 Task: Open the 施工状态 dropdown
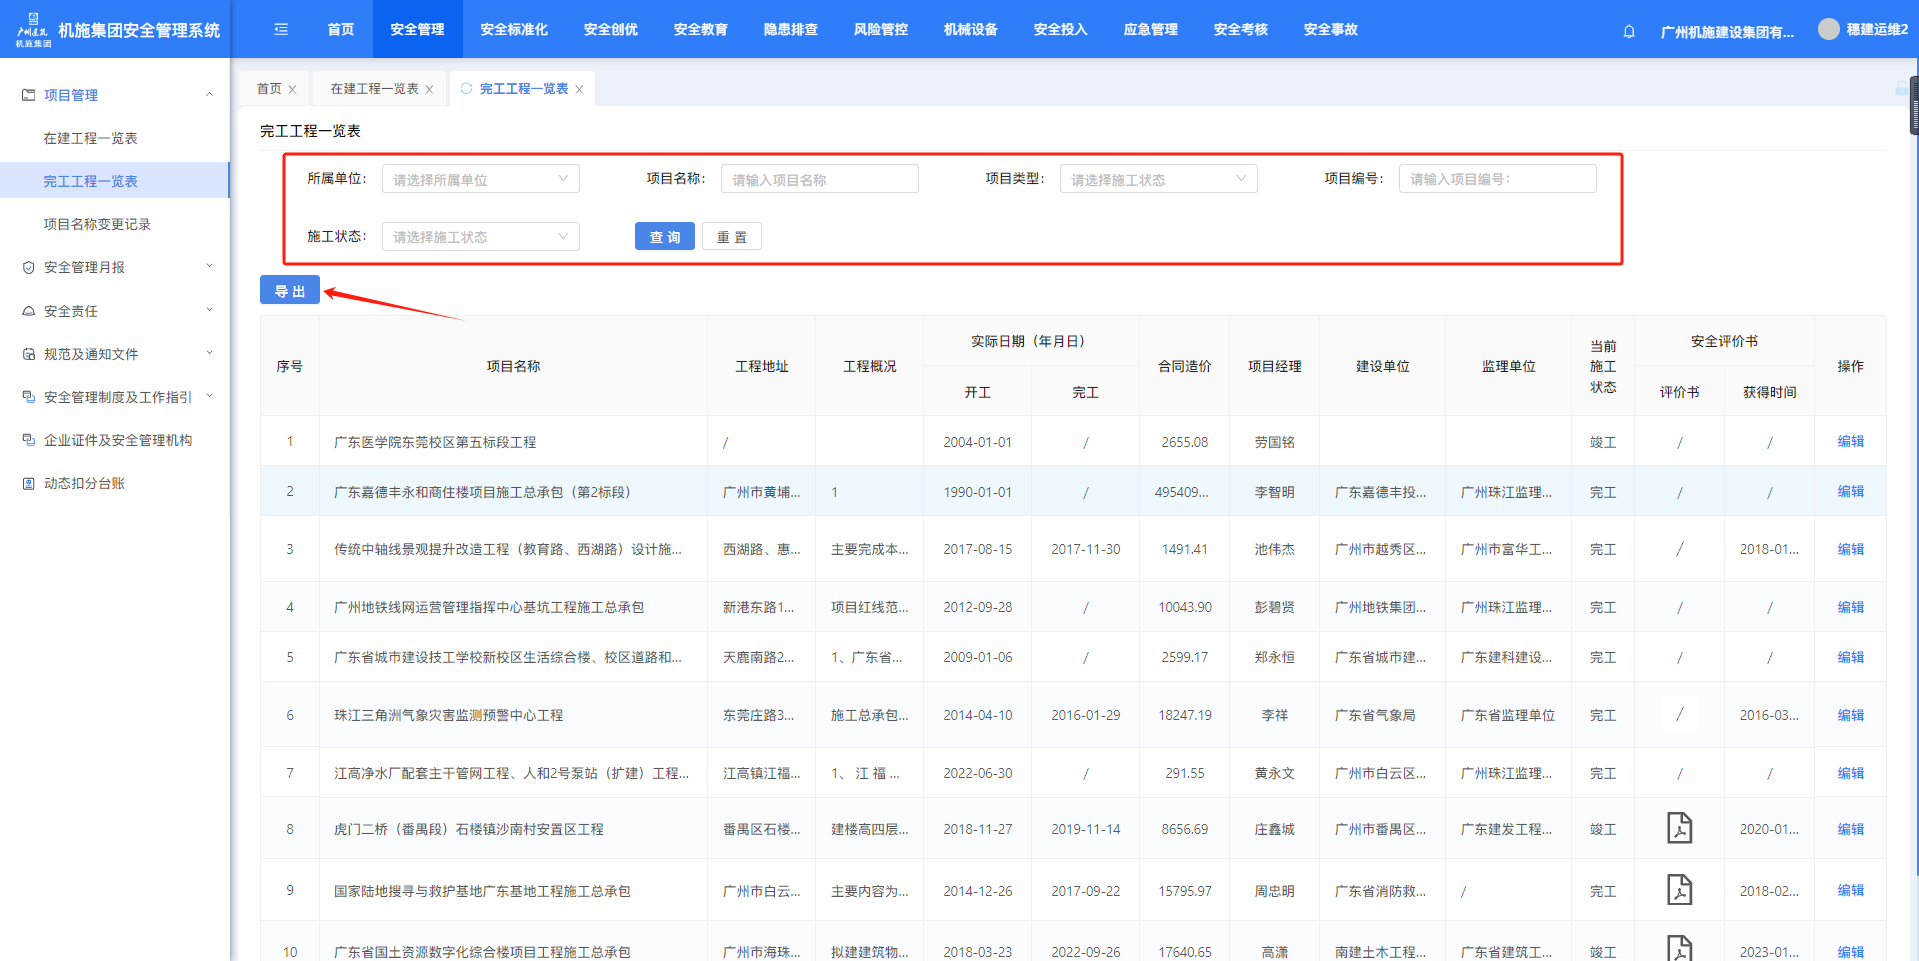pos(480,237)
